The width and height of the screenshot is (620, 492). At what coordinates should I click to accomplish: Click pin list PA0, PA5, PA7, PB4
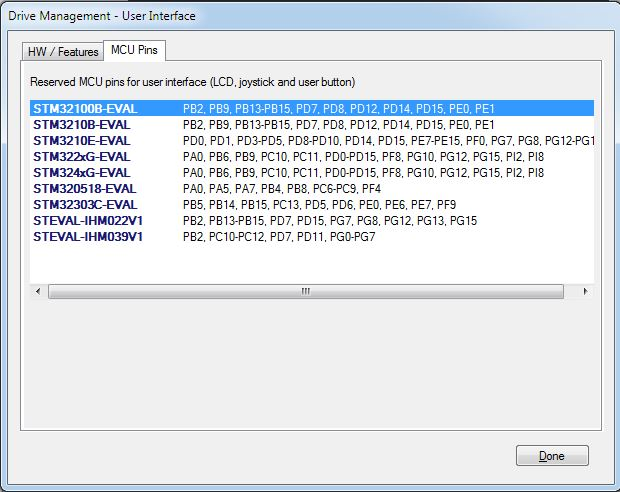click(282, 189)
